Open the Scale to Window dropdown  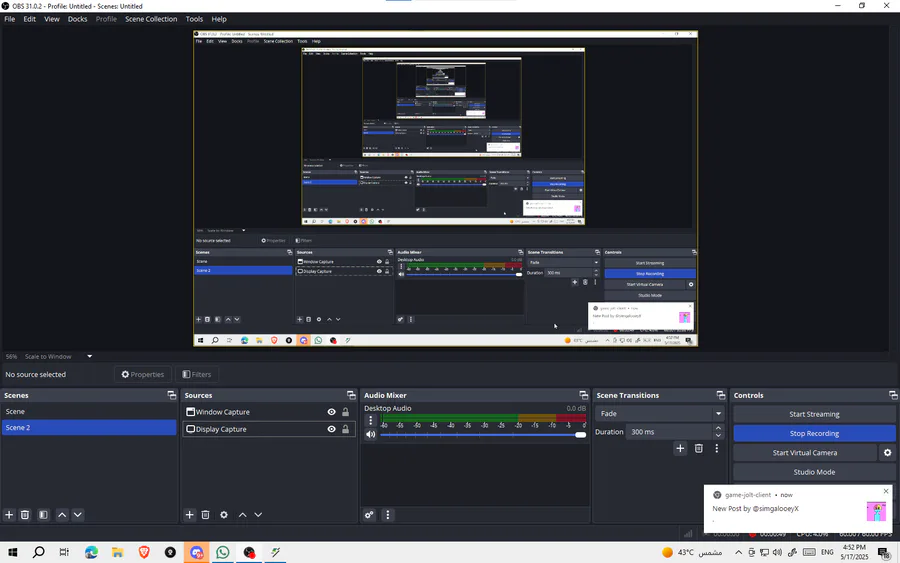coord(89,356)
